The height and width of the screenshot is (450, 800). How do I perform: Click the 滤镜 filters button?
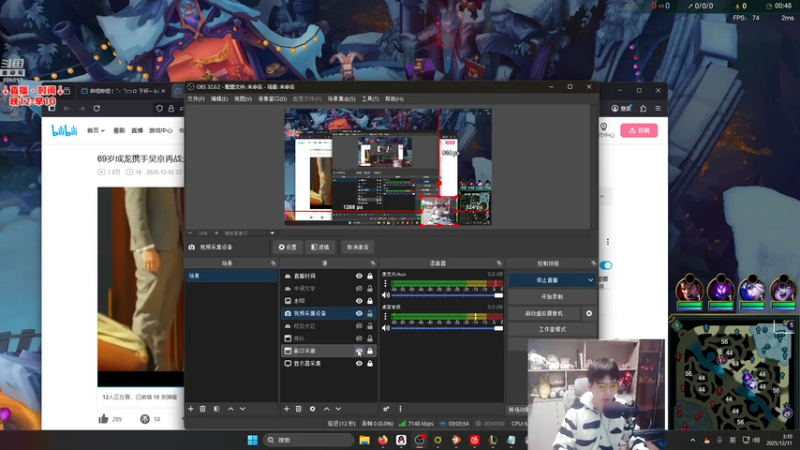[320, 247]
